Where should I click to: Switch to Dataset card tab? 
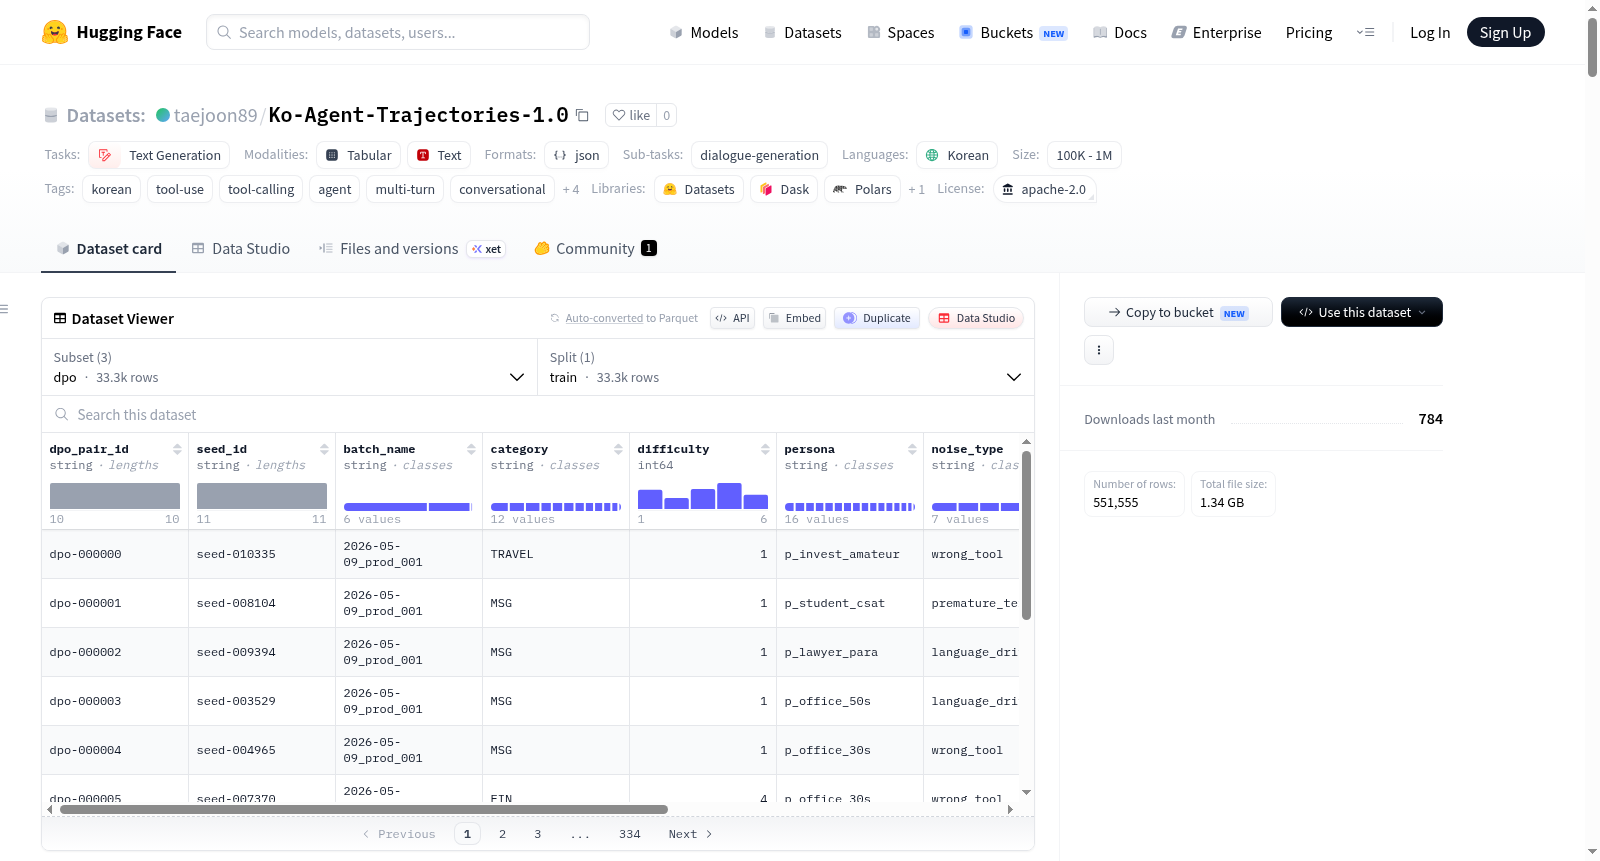(x=108, y=248)
